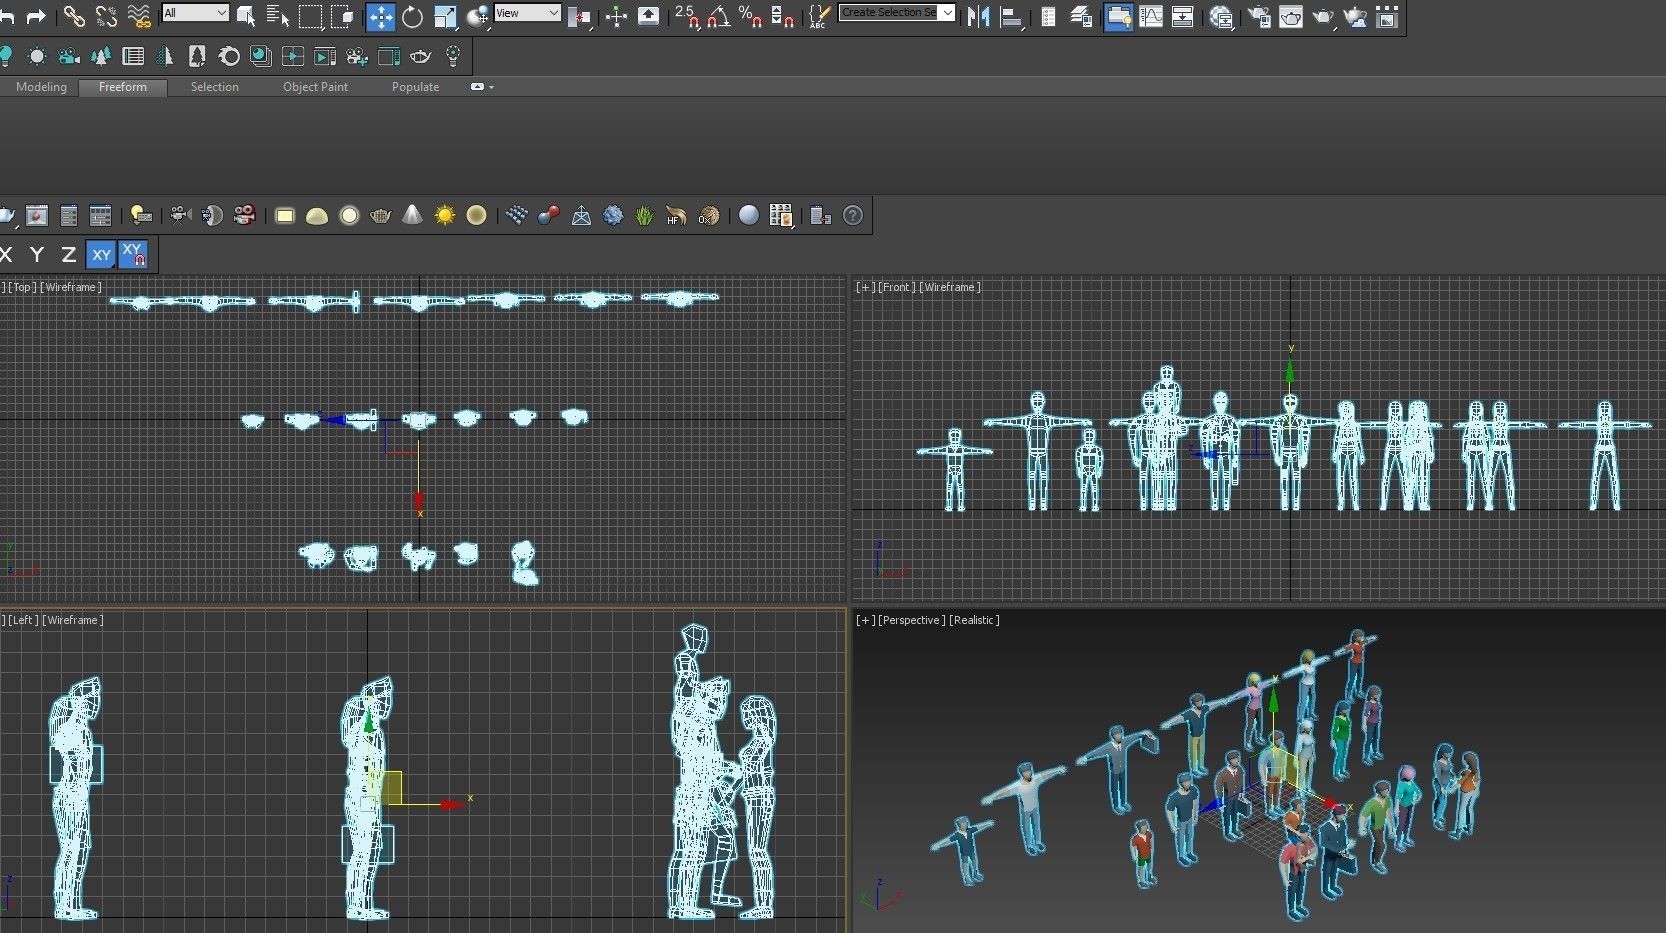Toggle the 2.5D Snaps button
This screenshot has height=933, width=1666.
coord(687,16)
